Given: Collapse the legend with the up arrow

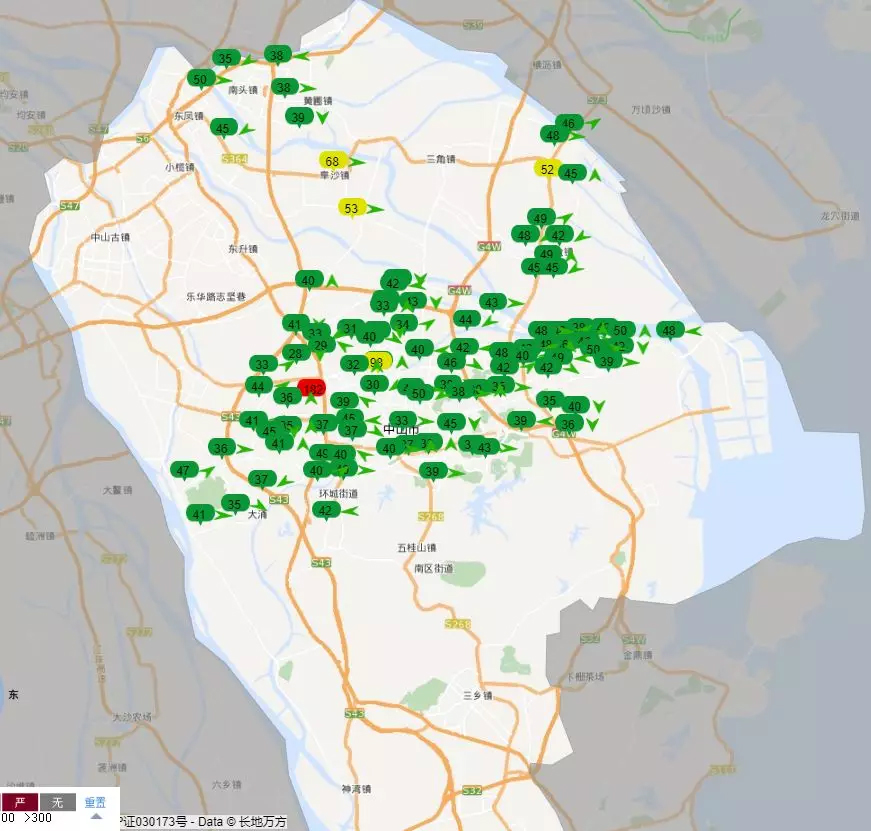Looking at the screenshot, I should (96, 816).
